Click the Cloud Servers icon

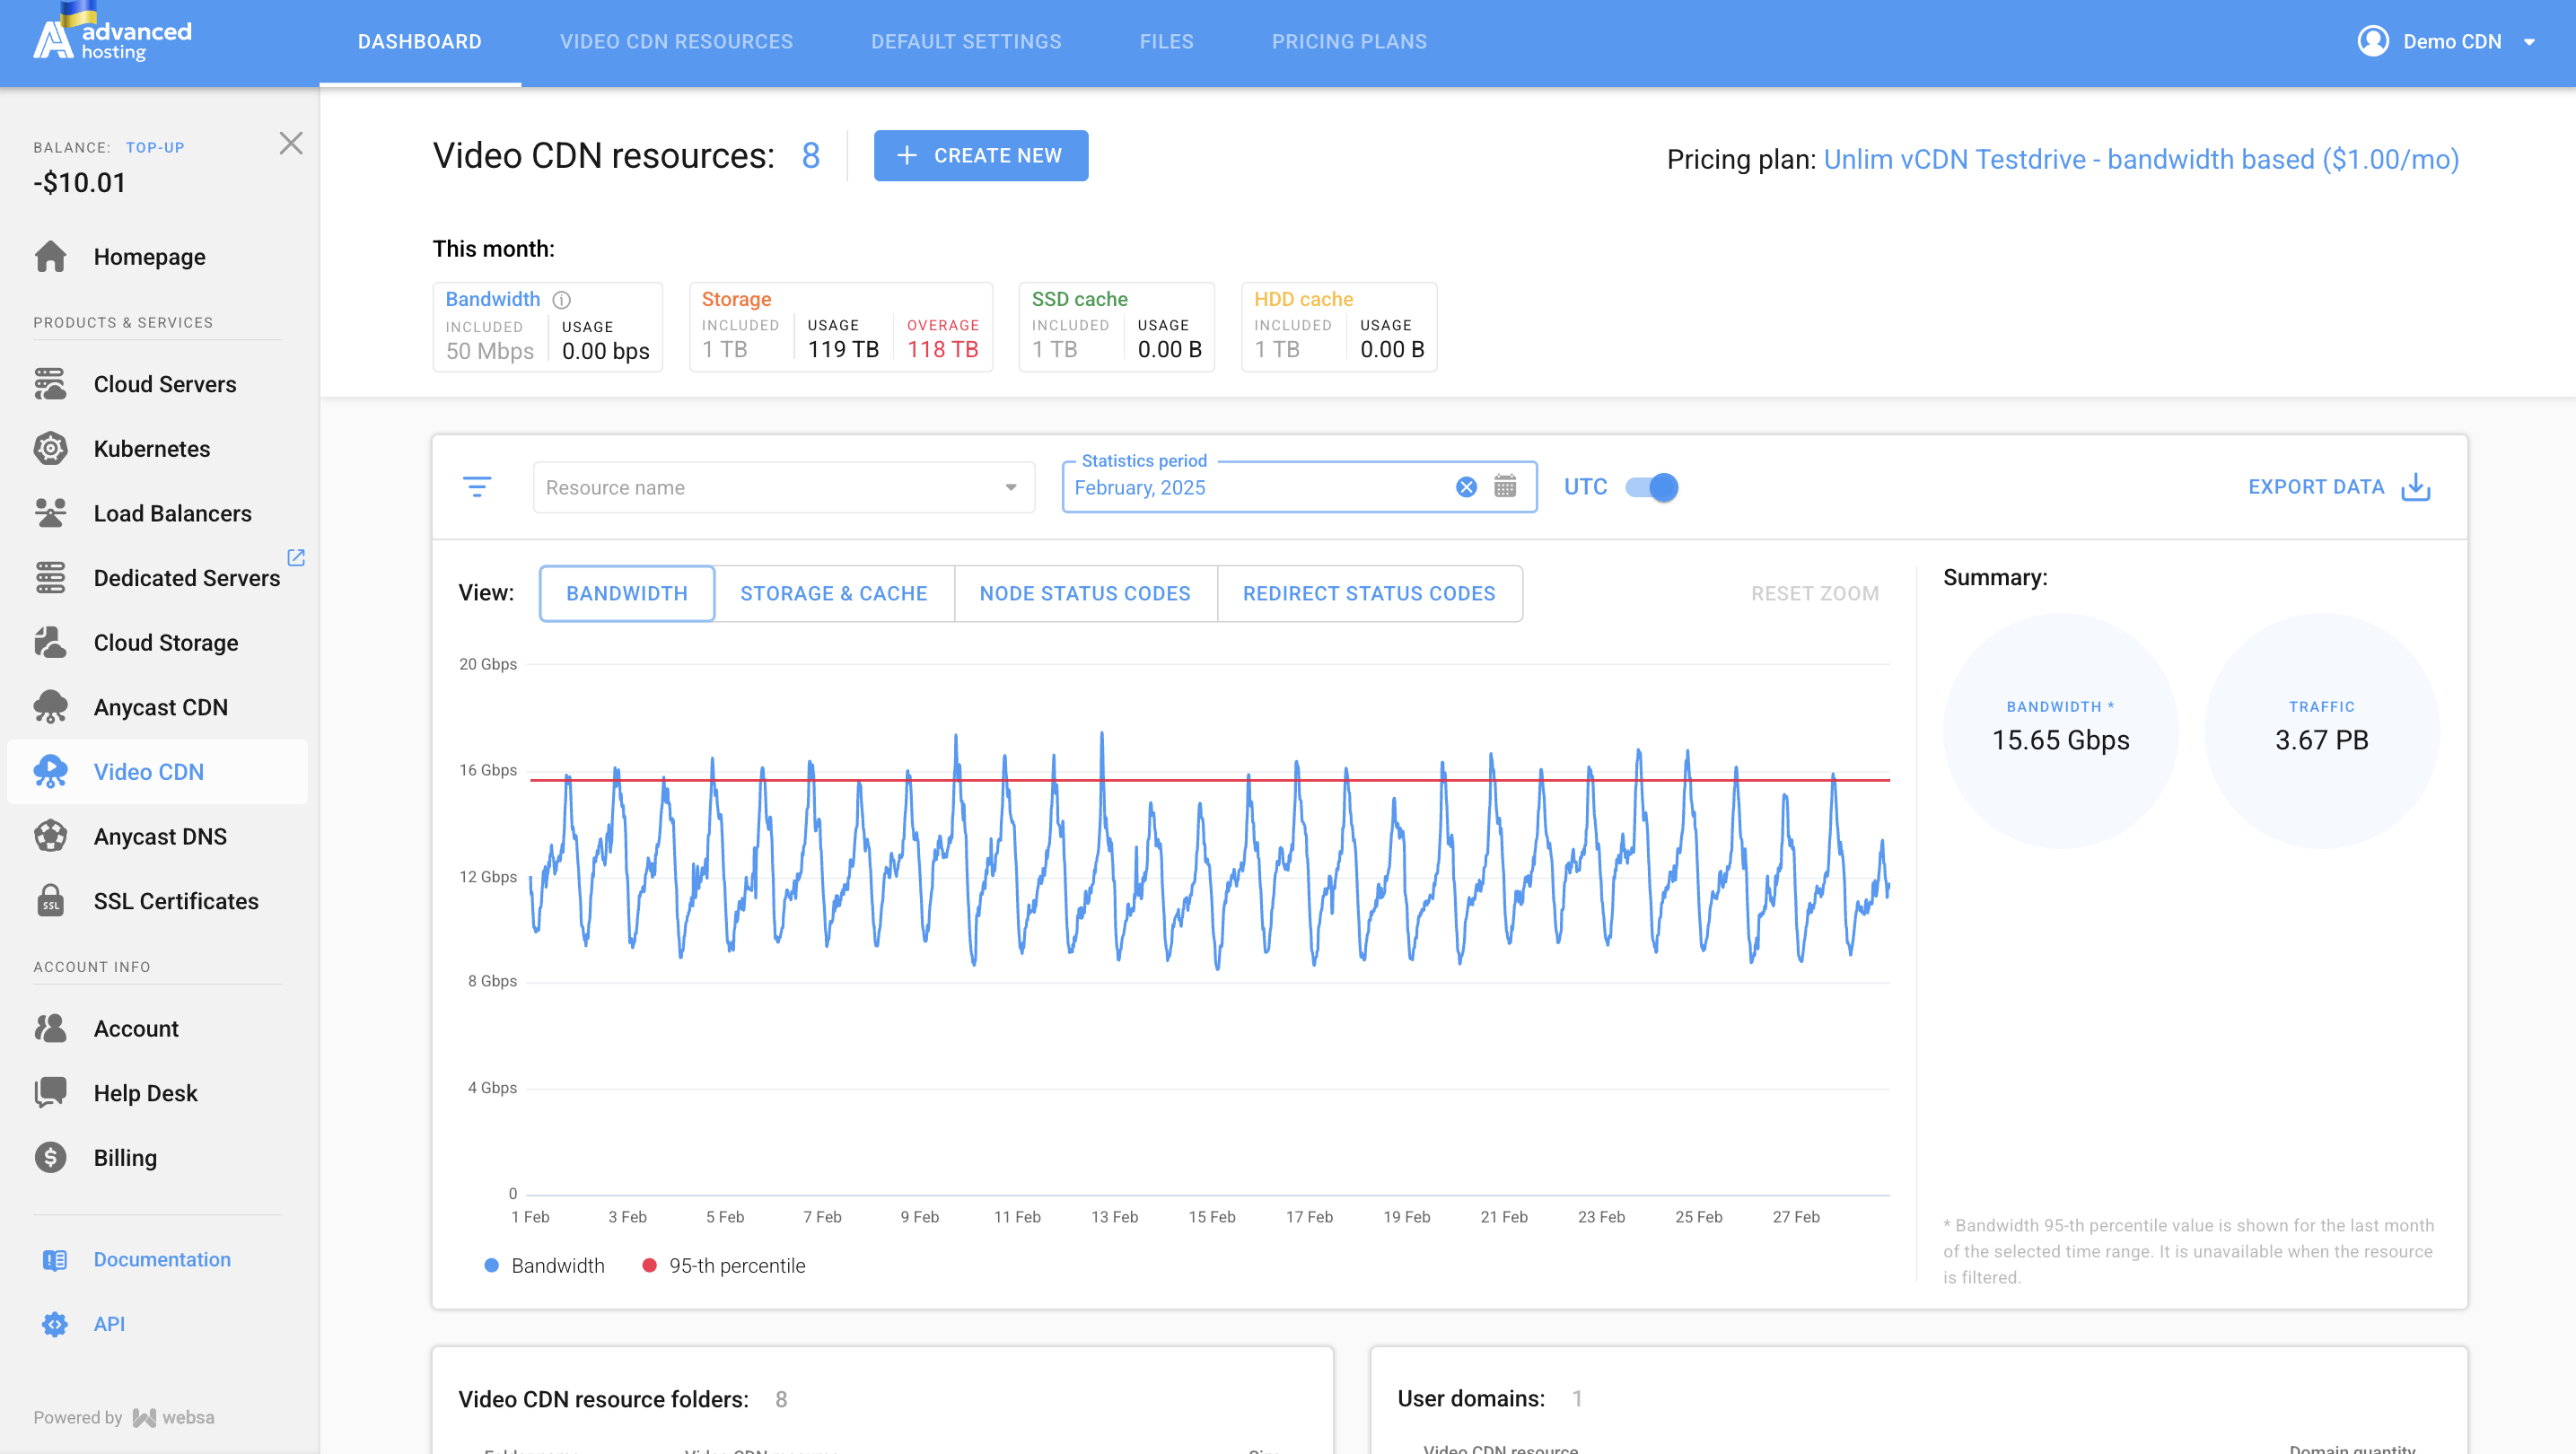point(50,384)
